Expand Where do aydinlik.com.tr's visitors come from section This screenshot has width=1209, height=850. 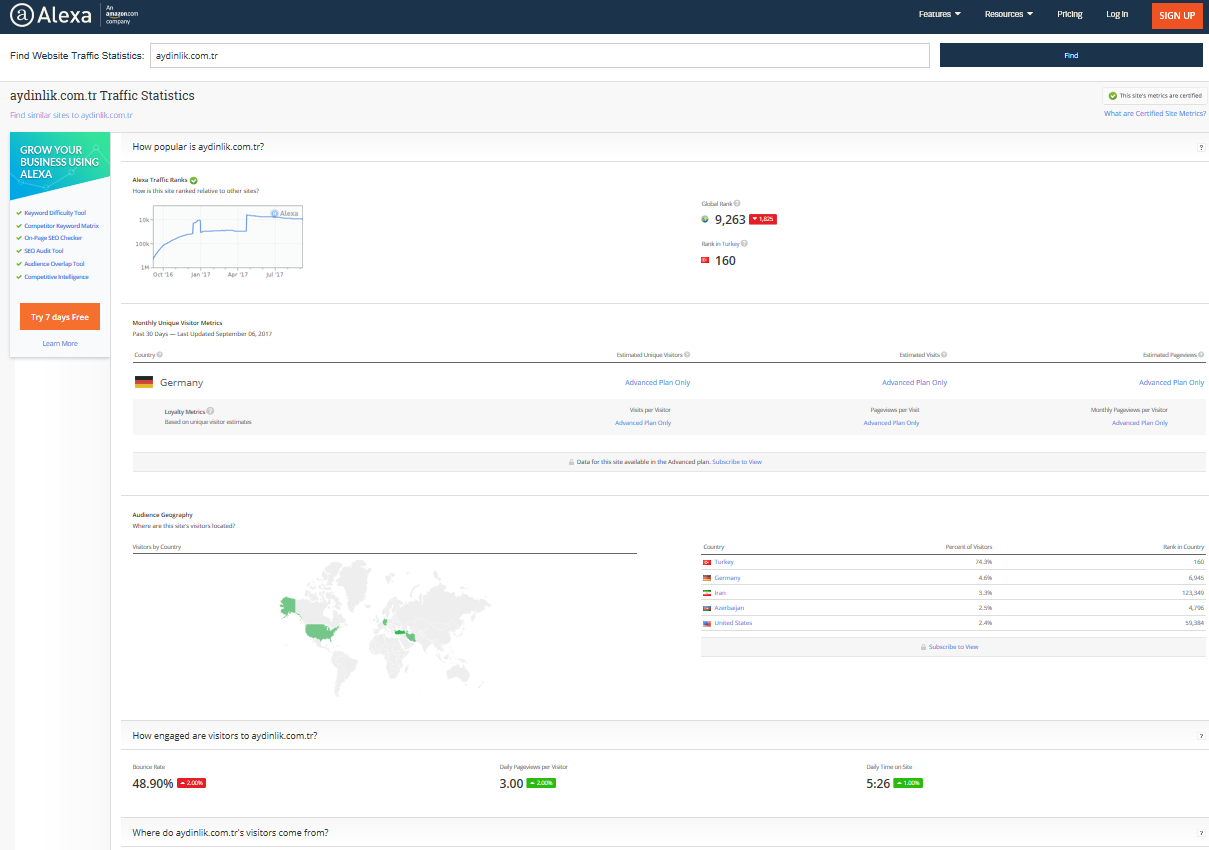(x=664, y=832)
